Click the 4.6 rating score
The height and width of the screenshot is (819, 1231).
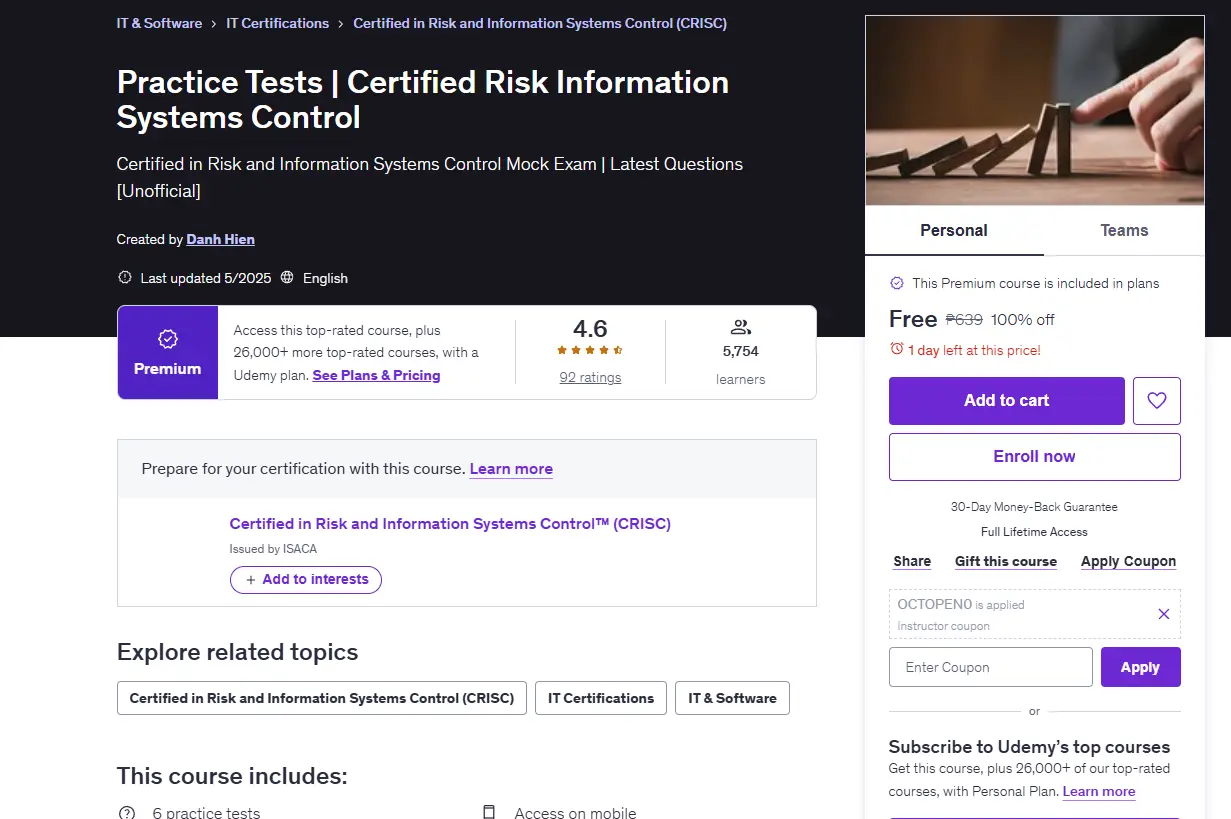tap(590, 328)
